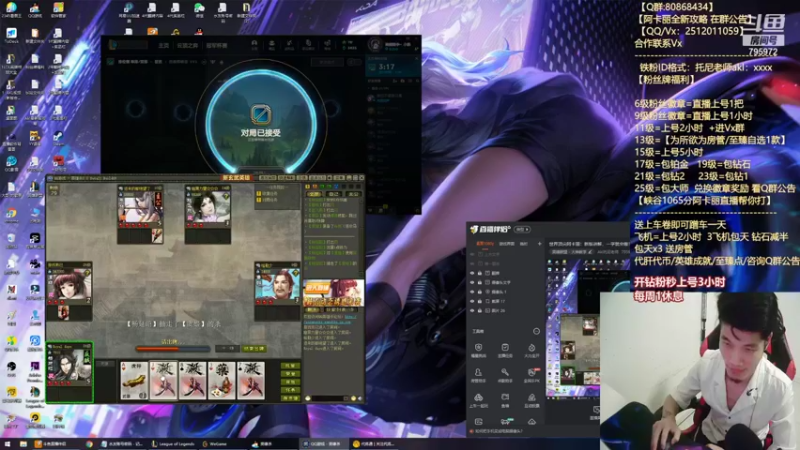This screenshot has width=800, height=450.
Task: Open the PK tool with red badge
Action: pos(531,375)
